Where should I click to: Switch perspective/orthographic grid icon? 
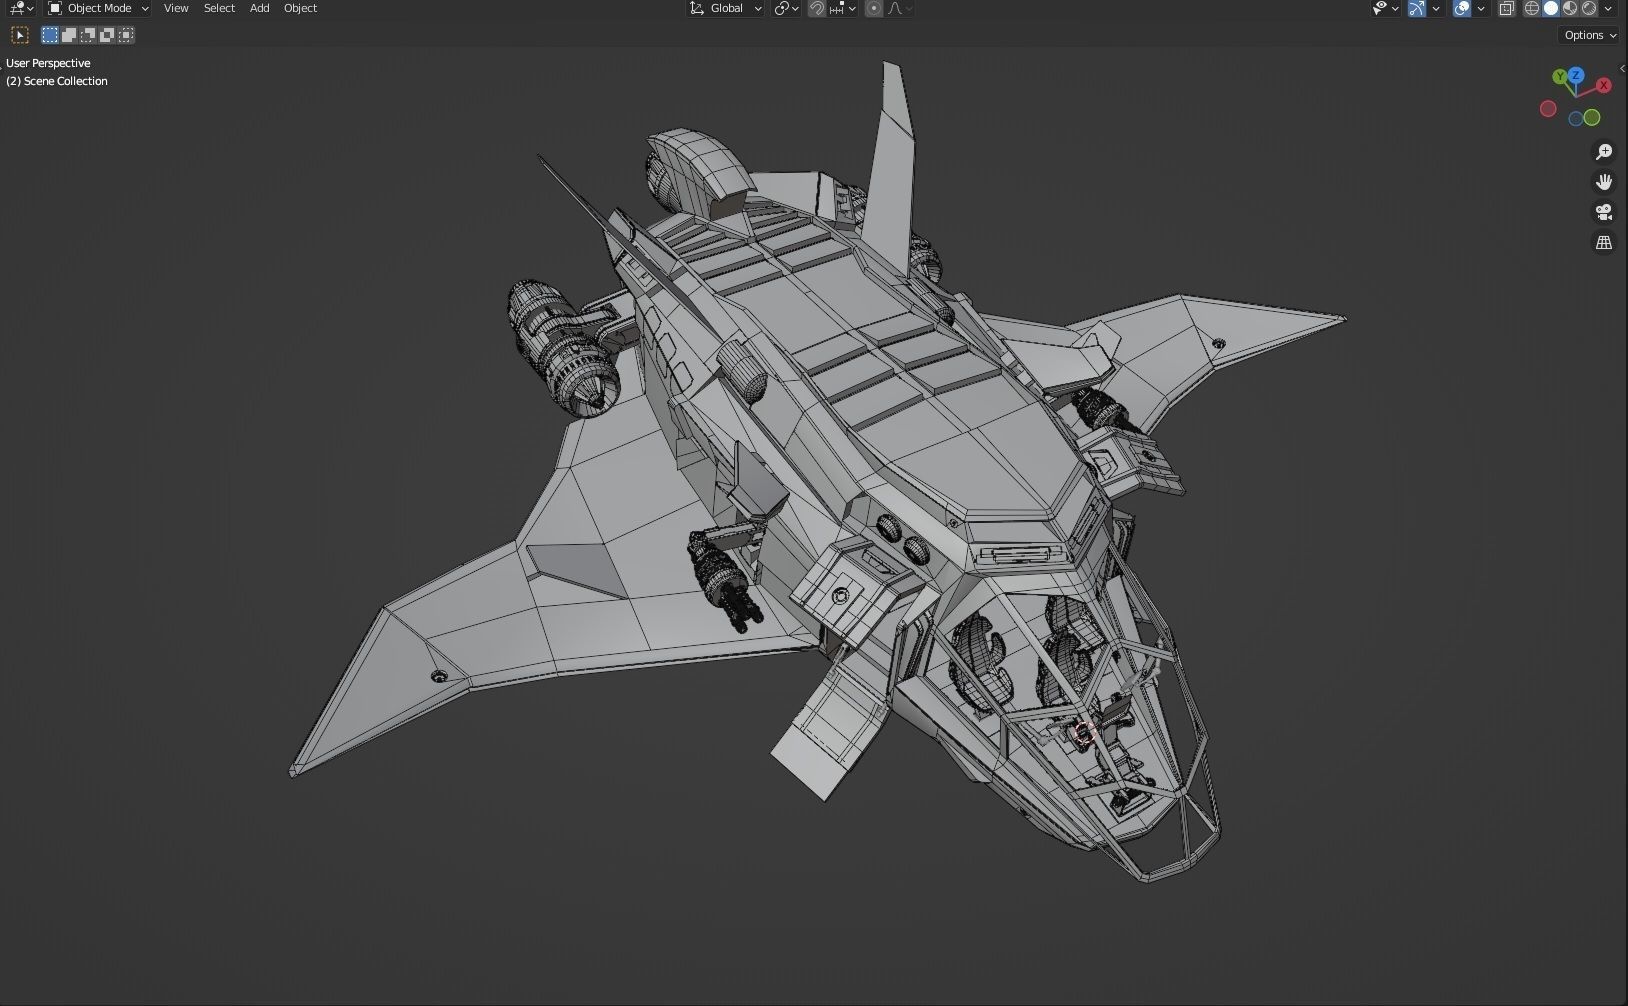(x=1604, y=242)
